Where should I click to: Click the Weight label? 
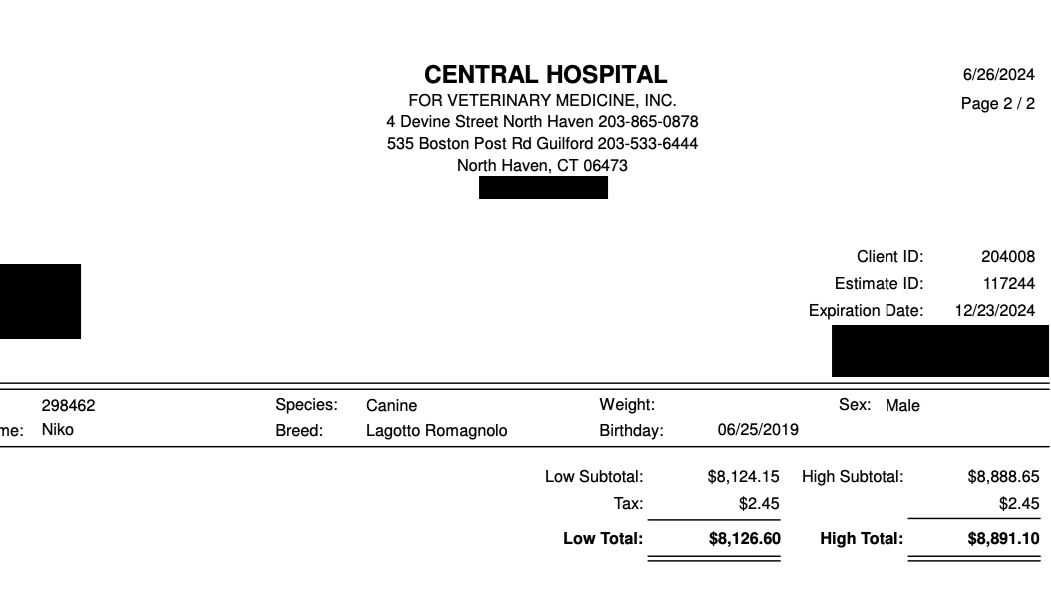(x=627, y=405)
